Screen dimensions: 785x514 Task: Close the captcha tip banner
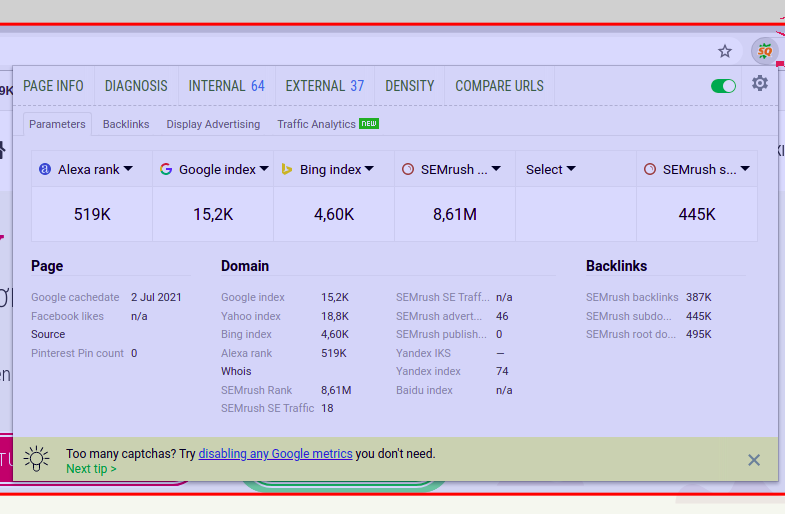pos(754,460)
